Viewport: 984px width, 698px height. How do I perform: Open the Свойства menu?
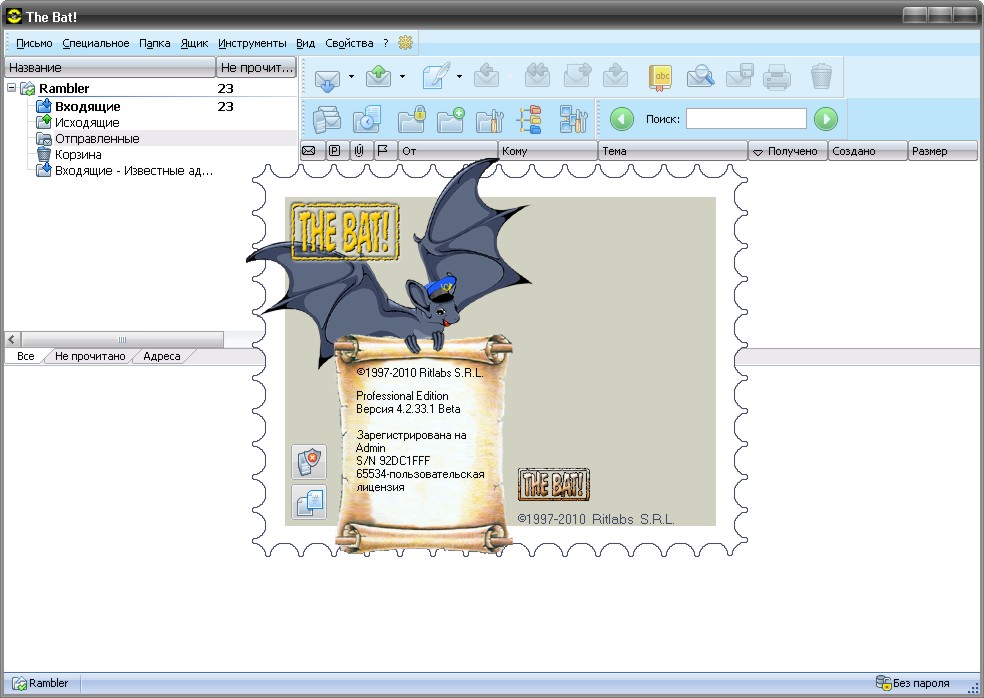coord(349,43)
